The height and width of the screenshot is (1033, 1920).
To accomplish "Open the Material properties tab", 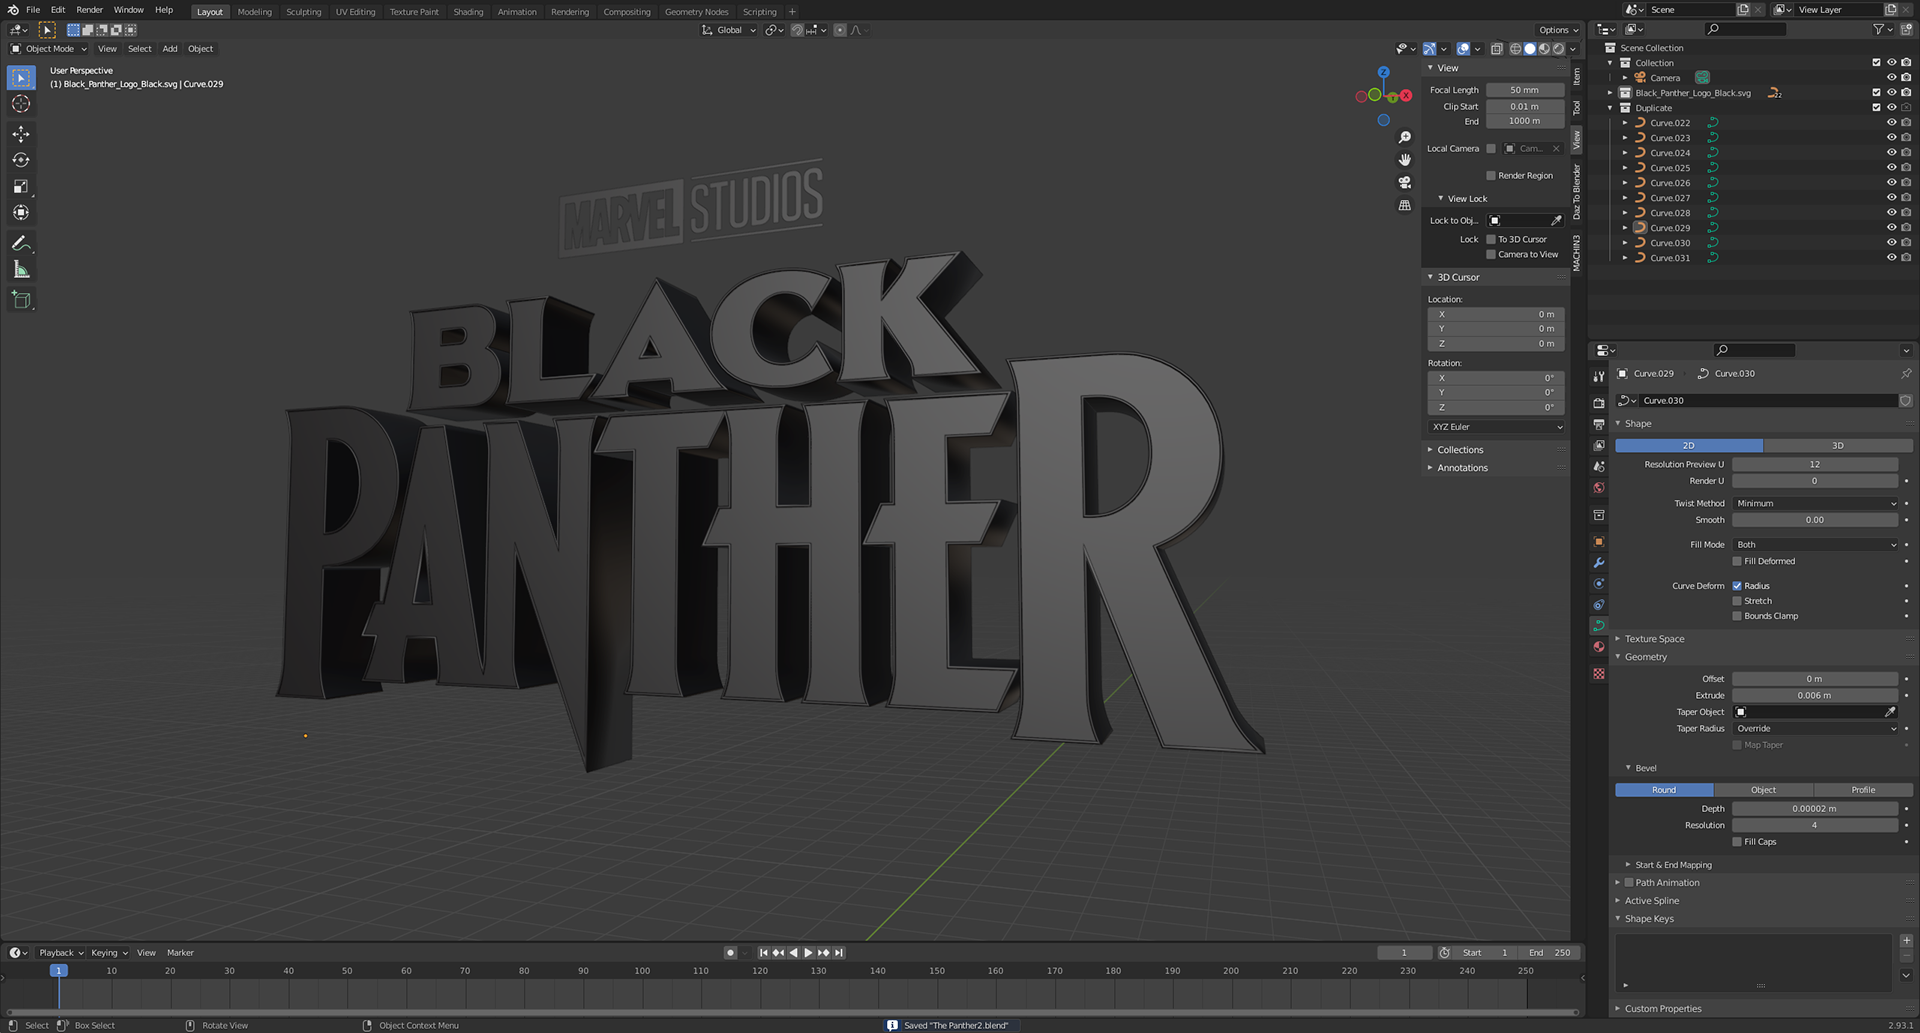I will 1599,647.
